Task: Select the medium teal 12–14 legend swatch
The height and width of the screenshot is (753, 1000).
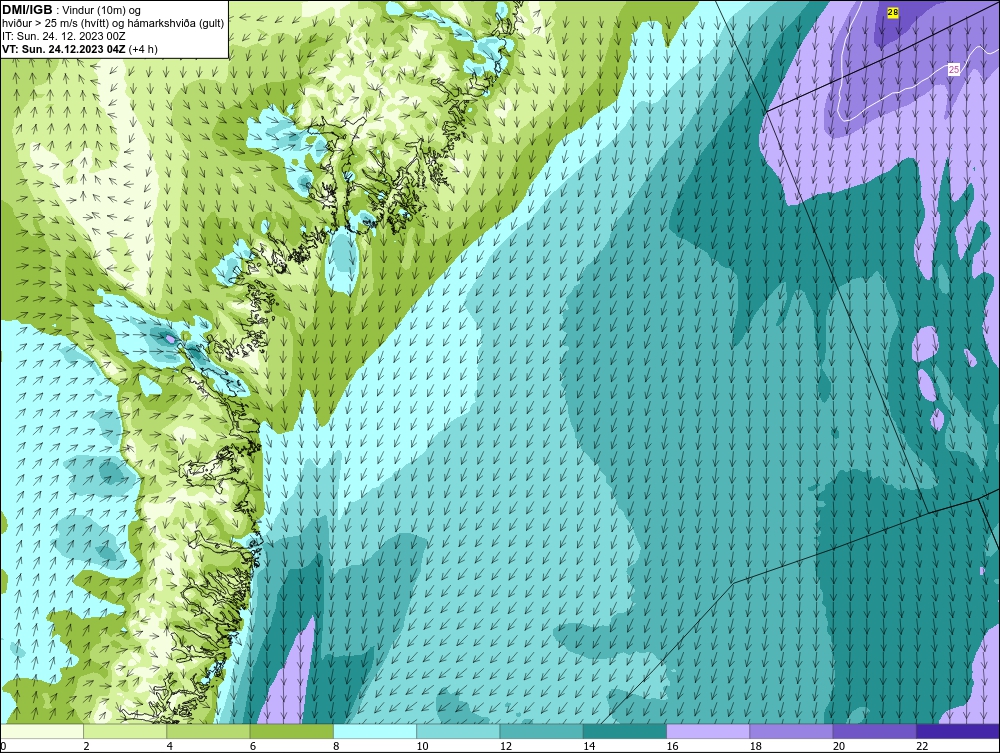Action: (x=541, y=731)
